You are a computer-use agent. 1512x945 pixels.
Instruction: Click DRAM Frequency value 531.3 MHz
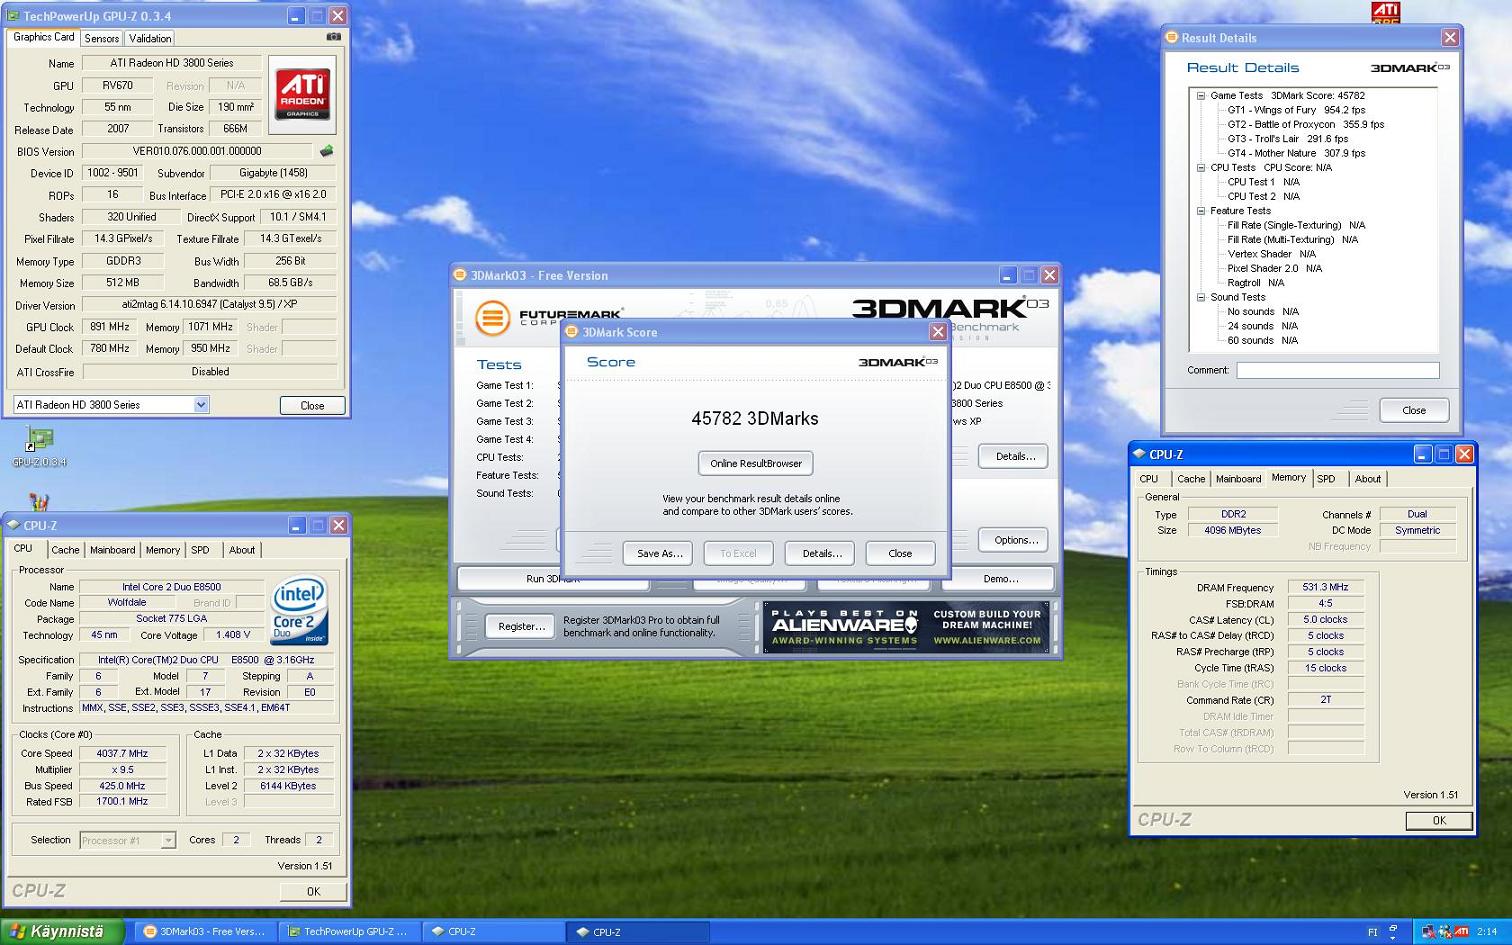(x=1325, y=587)
